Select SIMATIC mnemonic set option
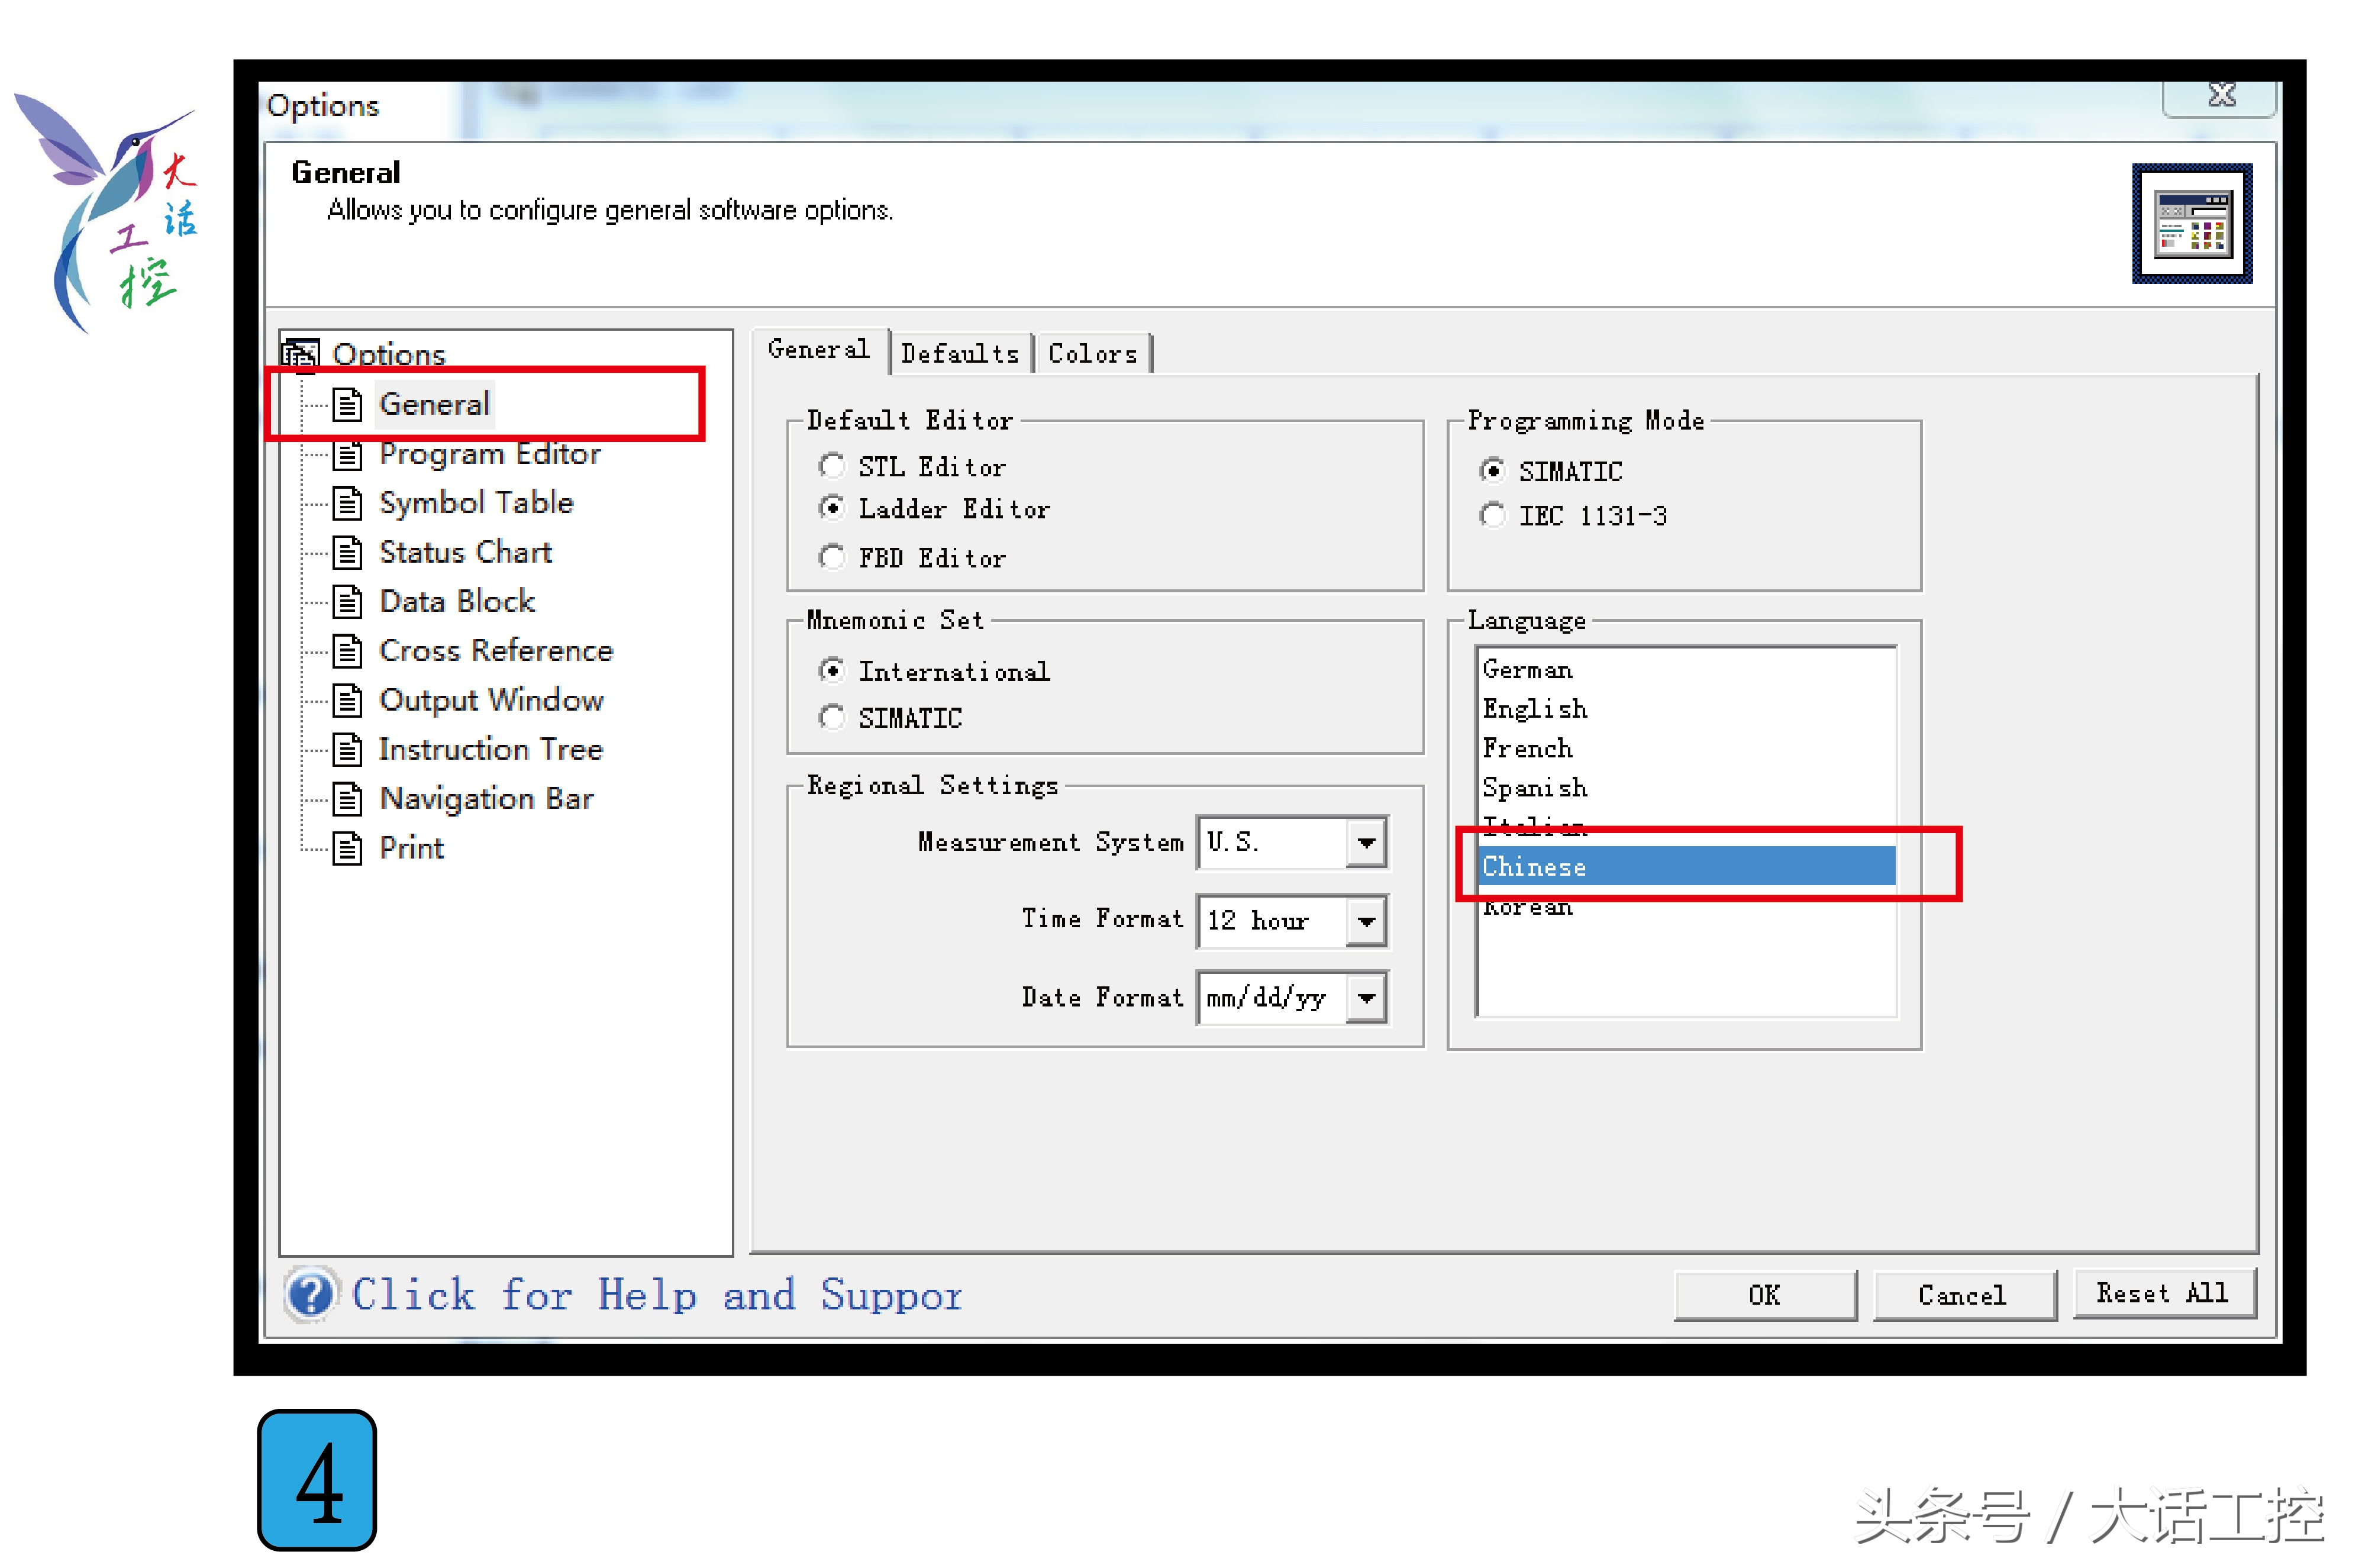2362x1568 pixels. (x=831, y=718)
